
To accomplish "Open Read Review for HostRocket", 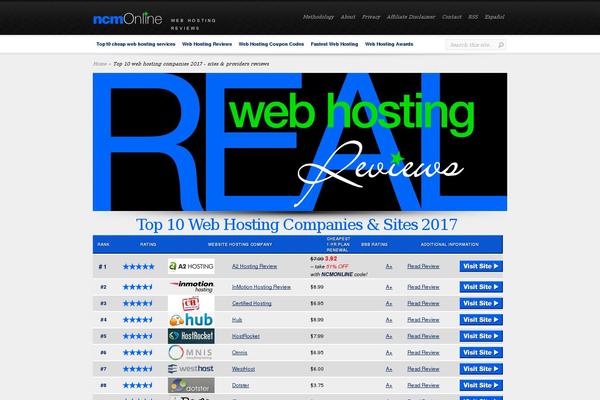I will (x=423, y=336).
